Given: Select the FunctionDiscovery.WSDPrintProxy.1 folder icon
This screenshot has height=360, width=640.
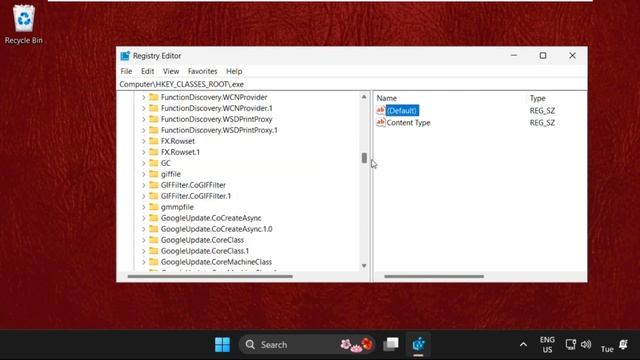Looking at the screenshot, I should (x=153, y=130).
